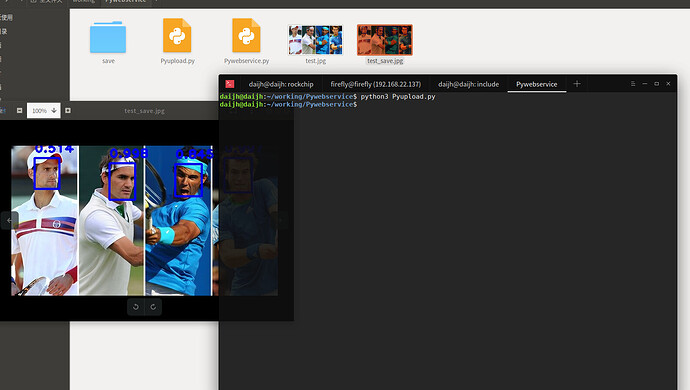The height and width of the screenshot is (390, 690).
Task: Add a new terminal tab
Action: click(x=576, y=84)
